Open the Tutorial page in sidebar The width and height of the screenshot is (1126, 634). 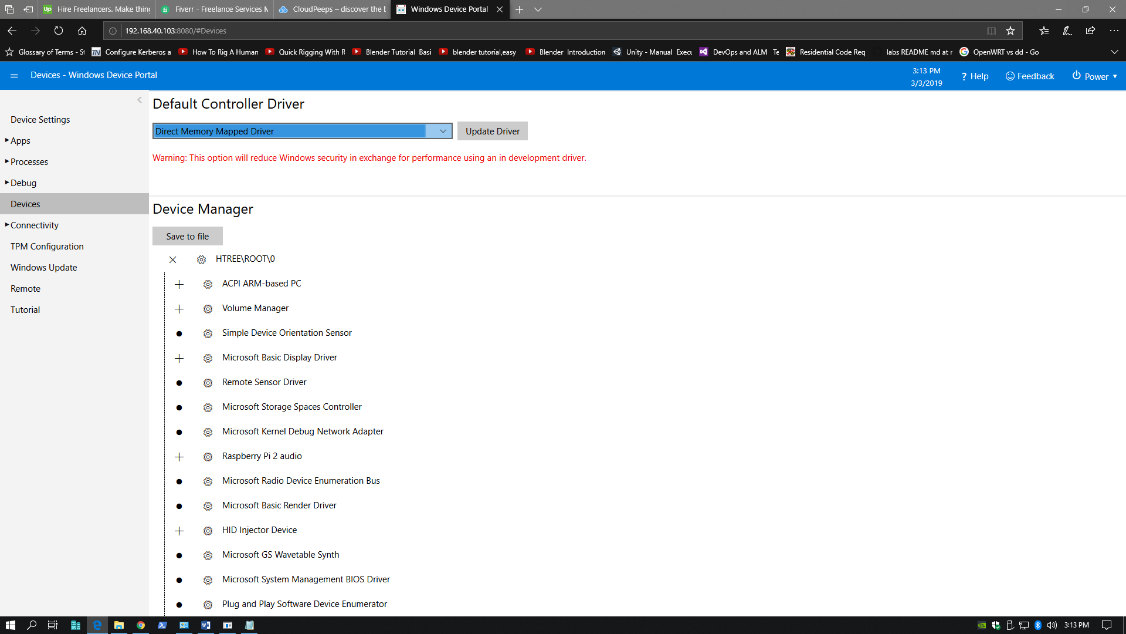[x=25, y=310]
